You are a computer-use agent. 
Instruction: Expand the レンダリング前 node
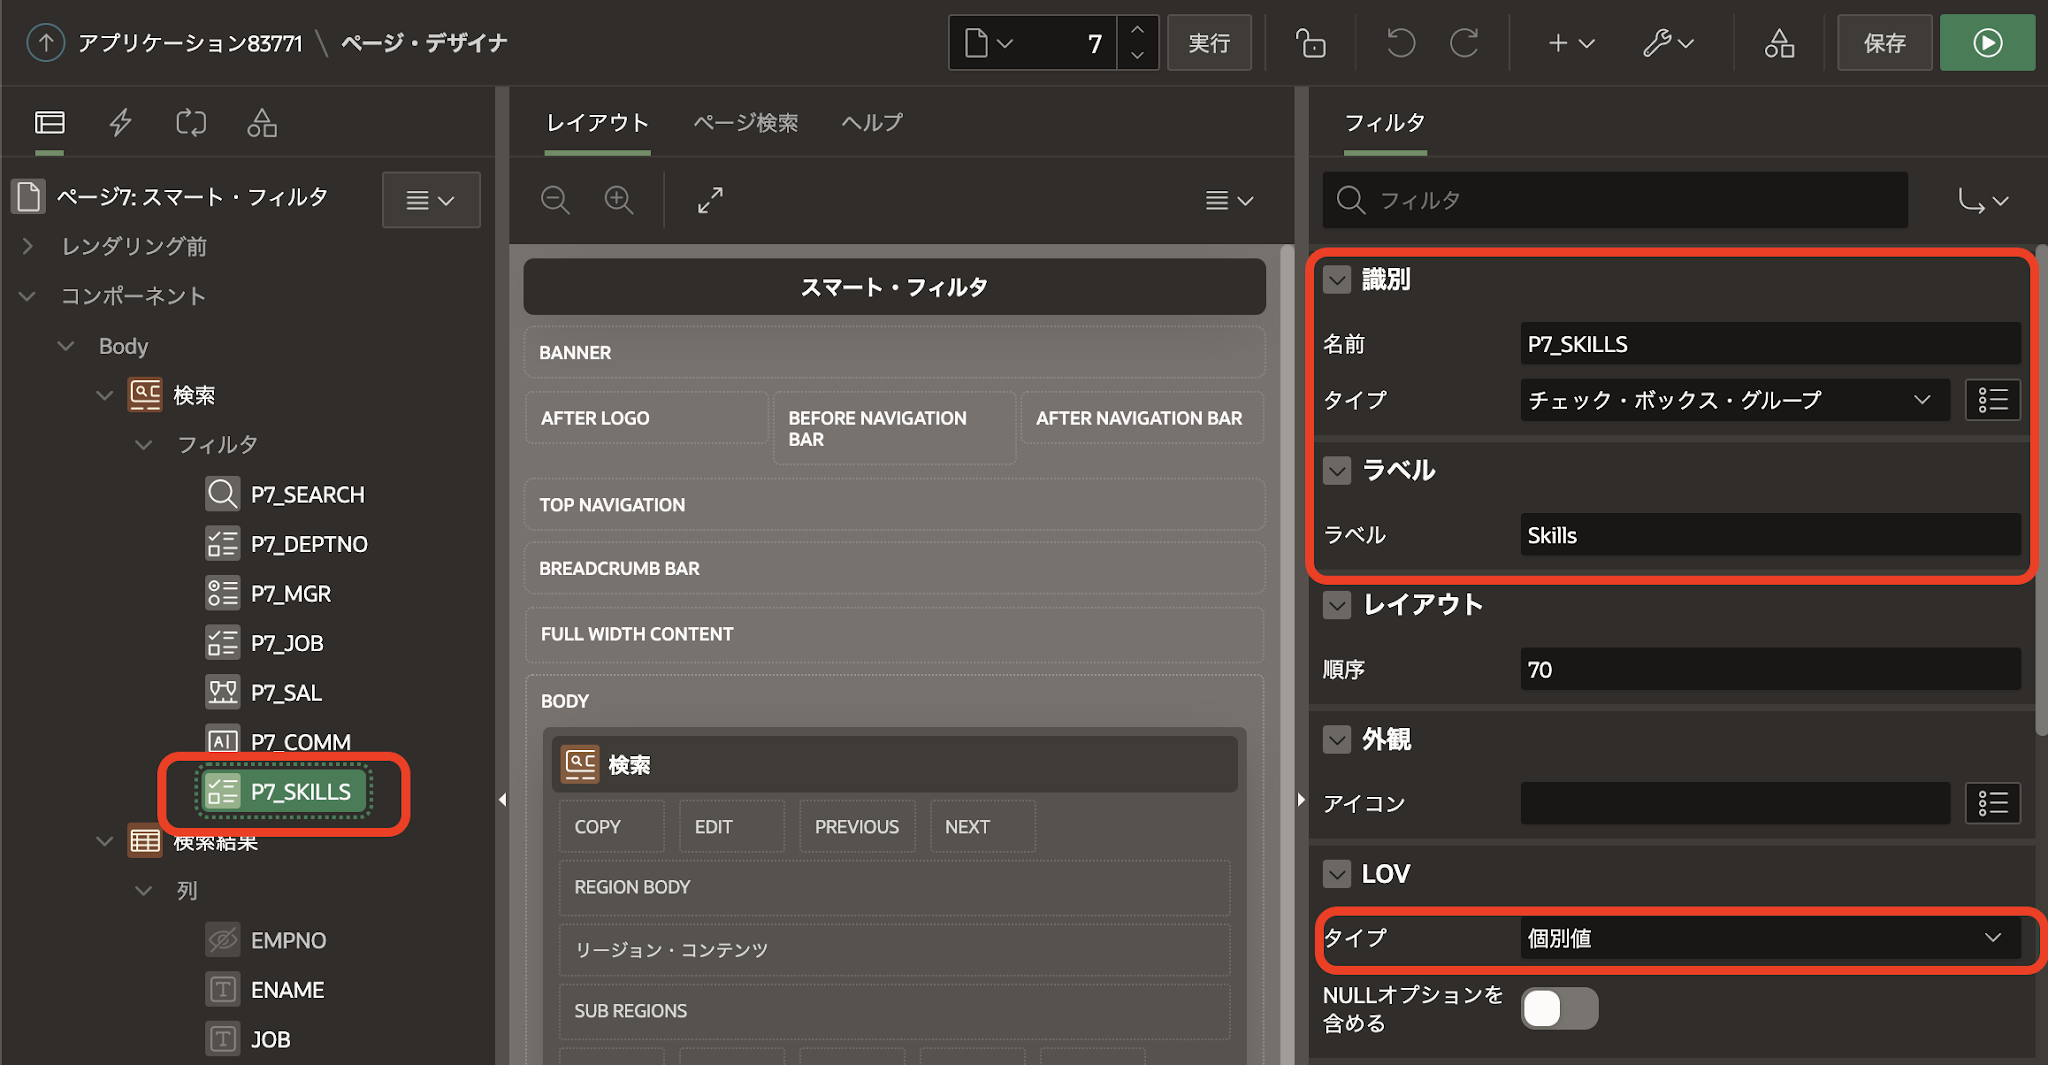click(x=28, y=246)
